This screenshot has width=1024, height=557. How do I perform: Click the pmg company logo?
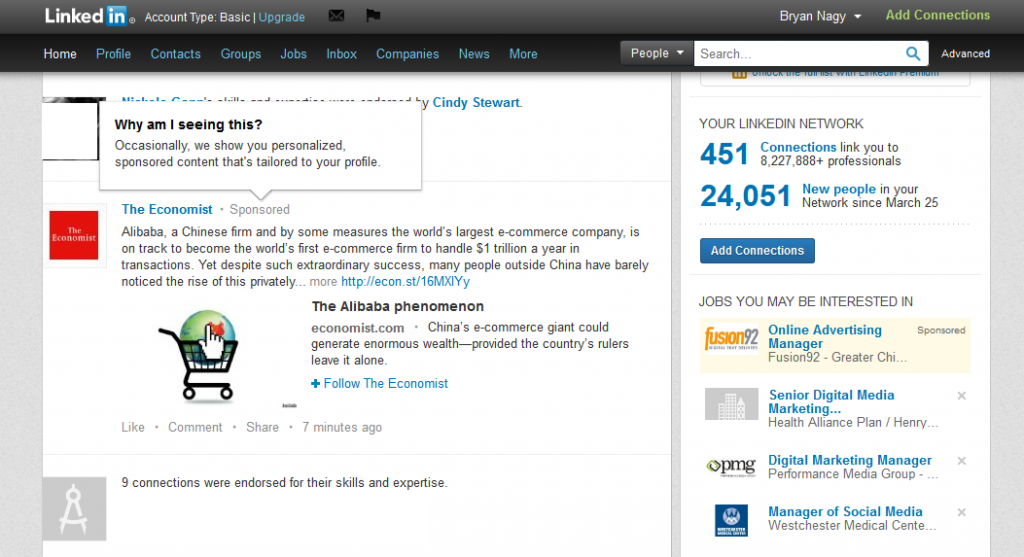pyautogui.click(x=731, y=467)
